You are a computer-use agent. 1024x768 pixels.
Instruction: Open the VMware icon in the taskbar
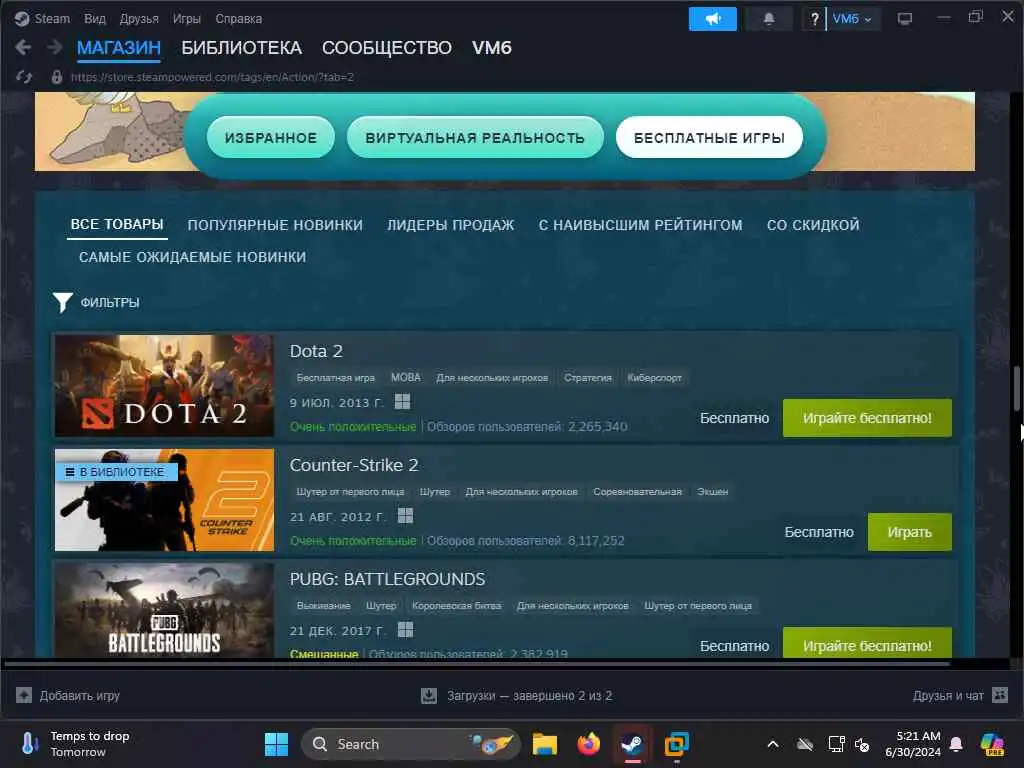[x=677, y=744]
